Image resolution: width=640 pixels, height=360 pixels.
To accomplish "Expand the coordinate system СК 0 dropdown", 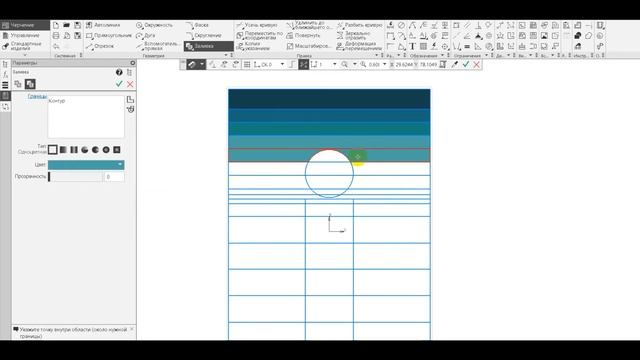I will pos(282,64).
